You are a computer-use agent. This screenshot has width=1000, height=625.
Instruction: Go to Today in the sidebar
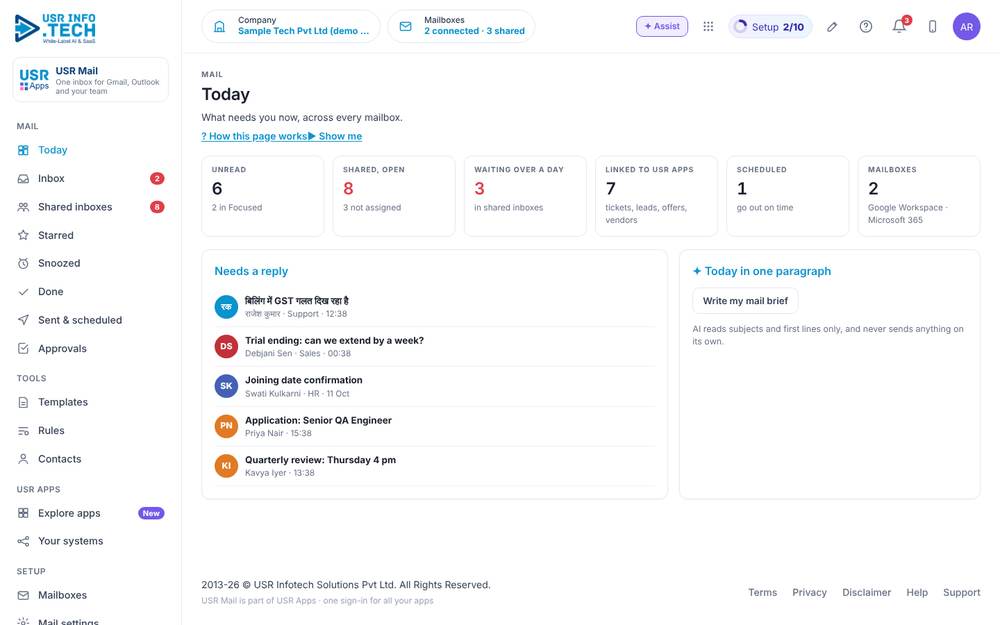(x=91, y=151)
